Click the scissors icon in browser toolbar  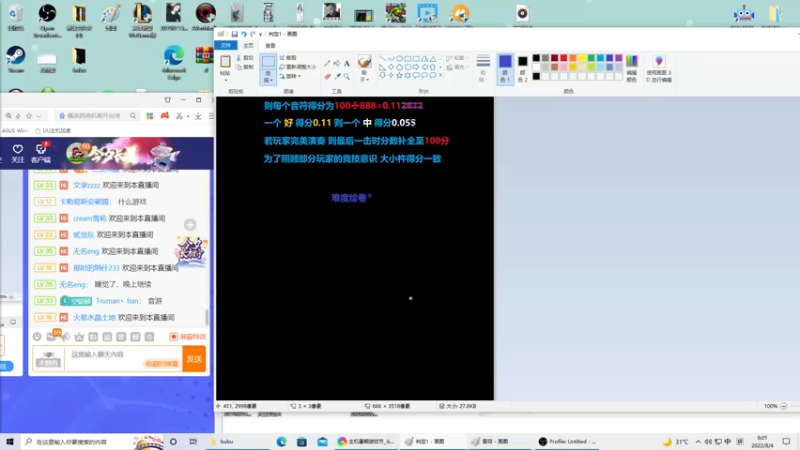[179, 116]
